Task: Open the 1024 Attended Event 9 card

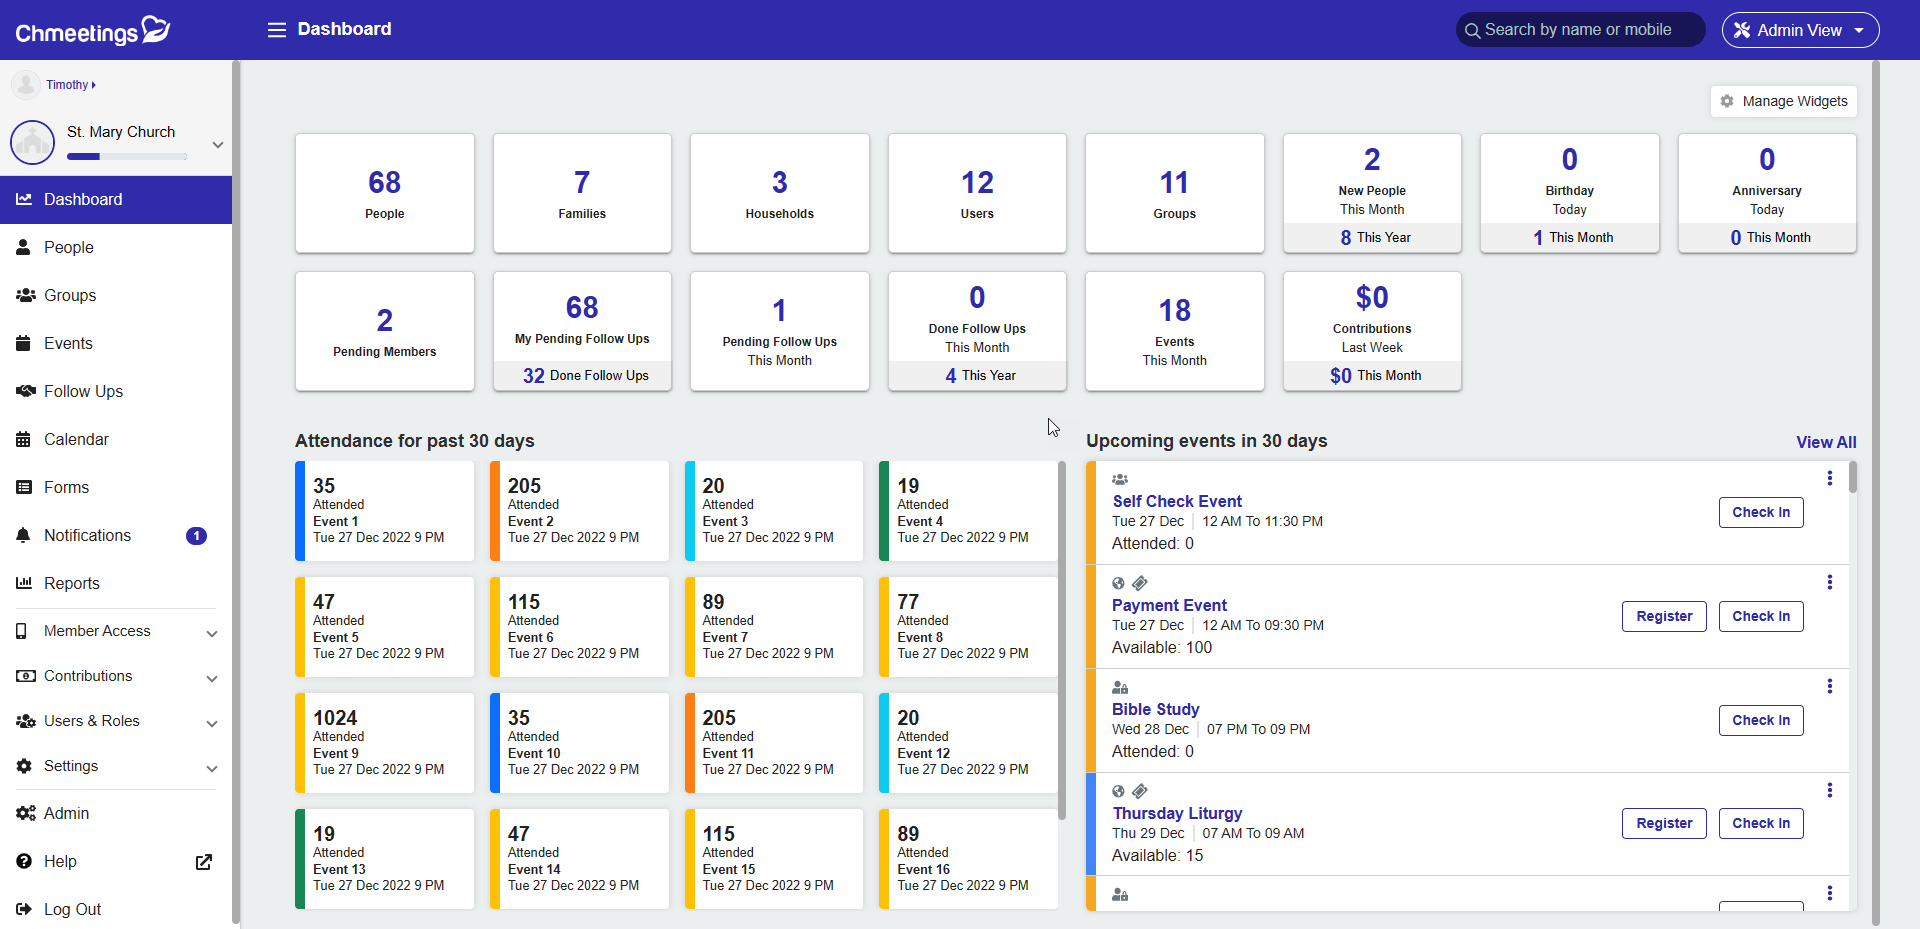Action: [385, 743]
